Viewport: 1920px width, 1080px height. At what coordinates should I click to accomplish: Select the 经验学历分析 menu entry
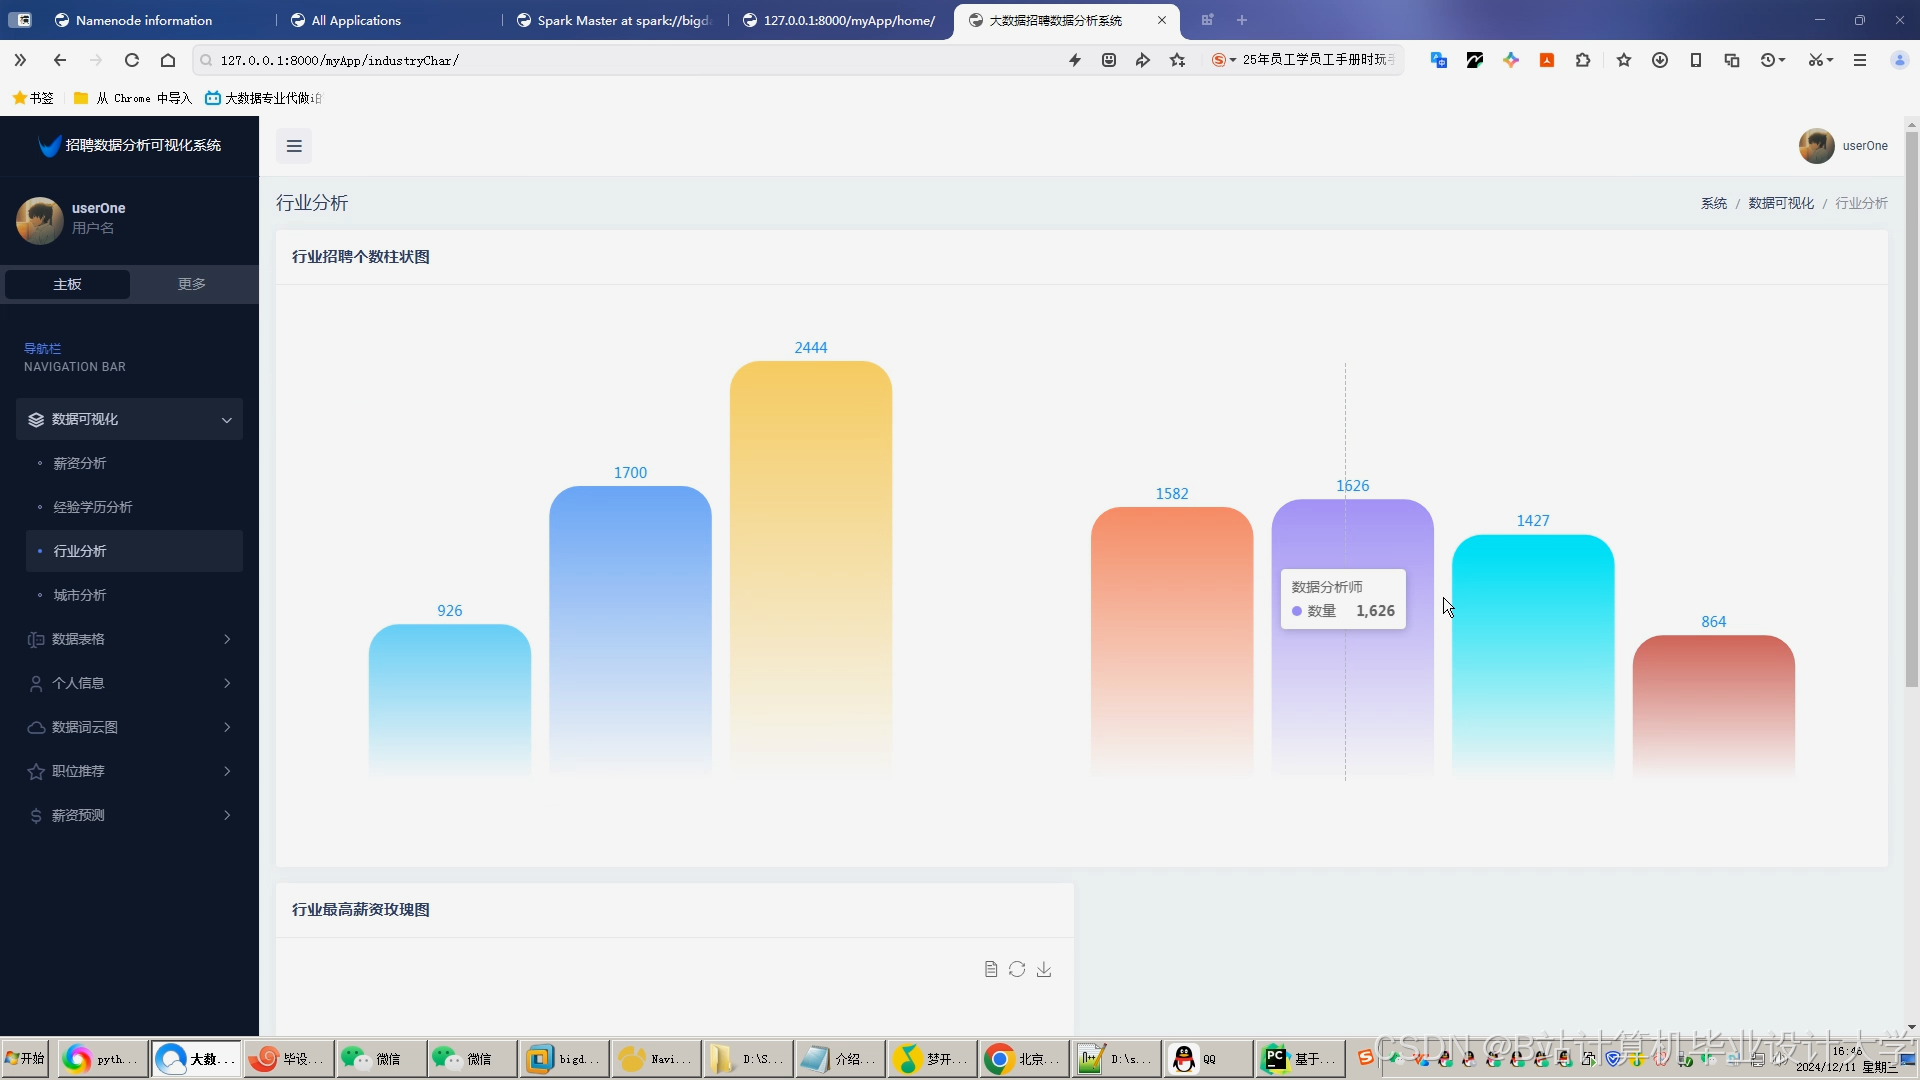tap(93, 507)
